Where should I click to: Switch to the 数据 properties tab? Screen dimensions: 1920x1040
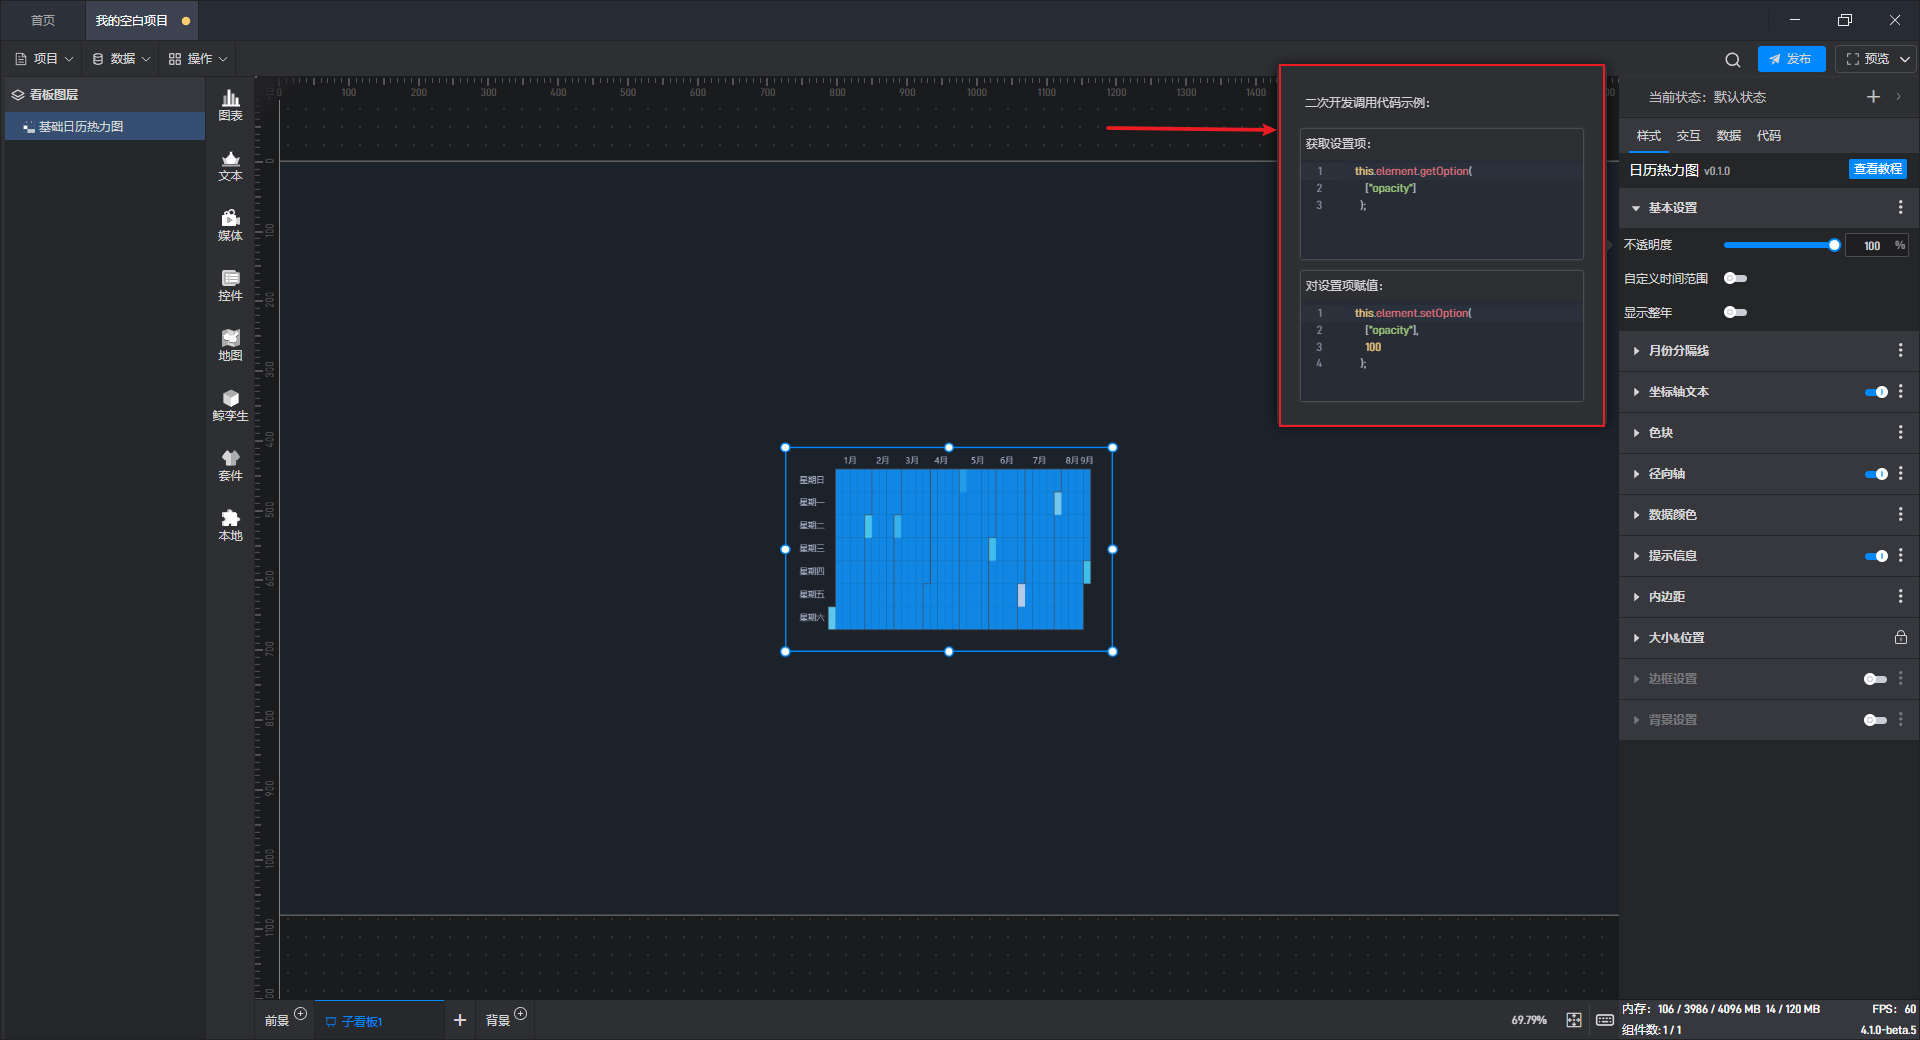click(1728, 136)
